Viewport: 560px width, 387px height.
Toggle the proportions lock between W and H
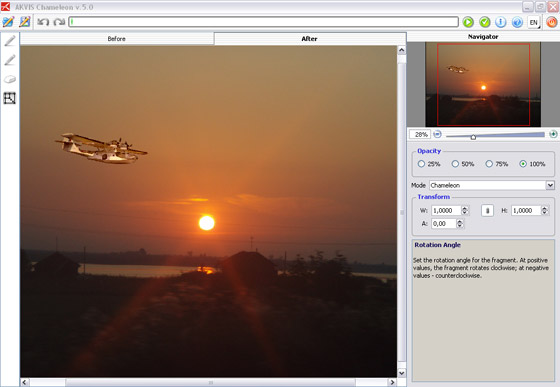487,211
